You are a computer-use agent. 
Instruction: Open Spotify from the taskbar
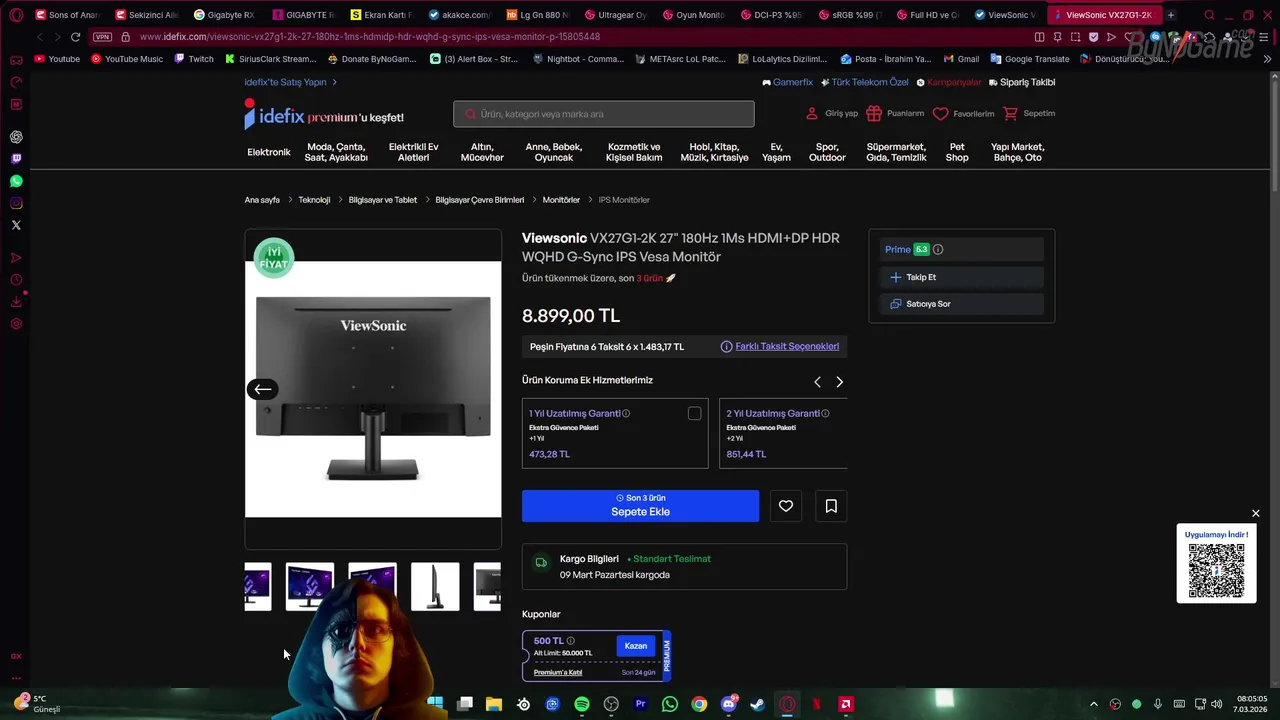tap(582, 704)
